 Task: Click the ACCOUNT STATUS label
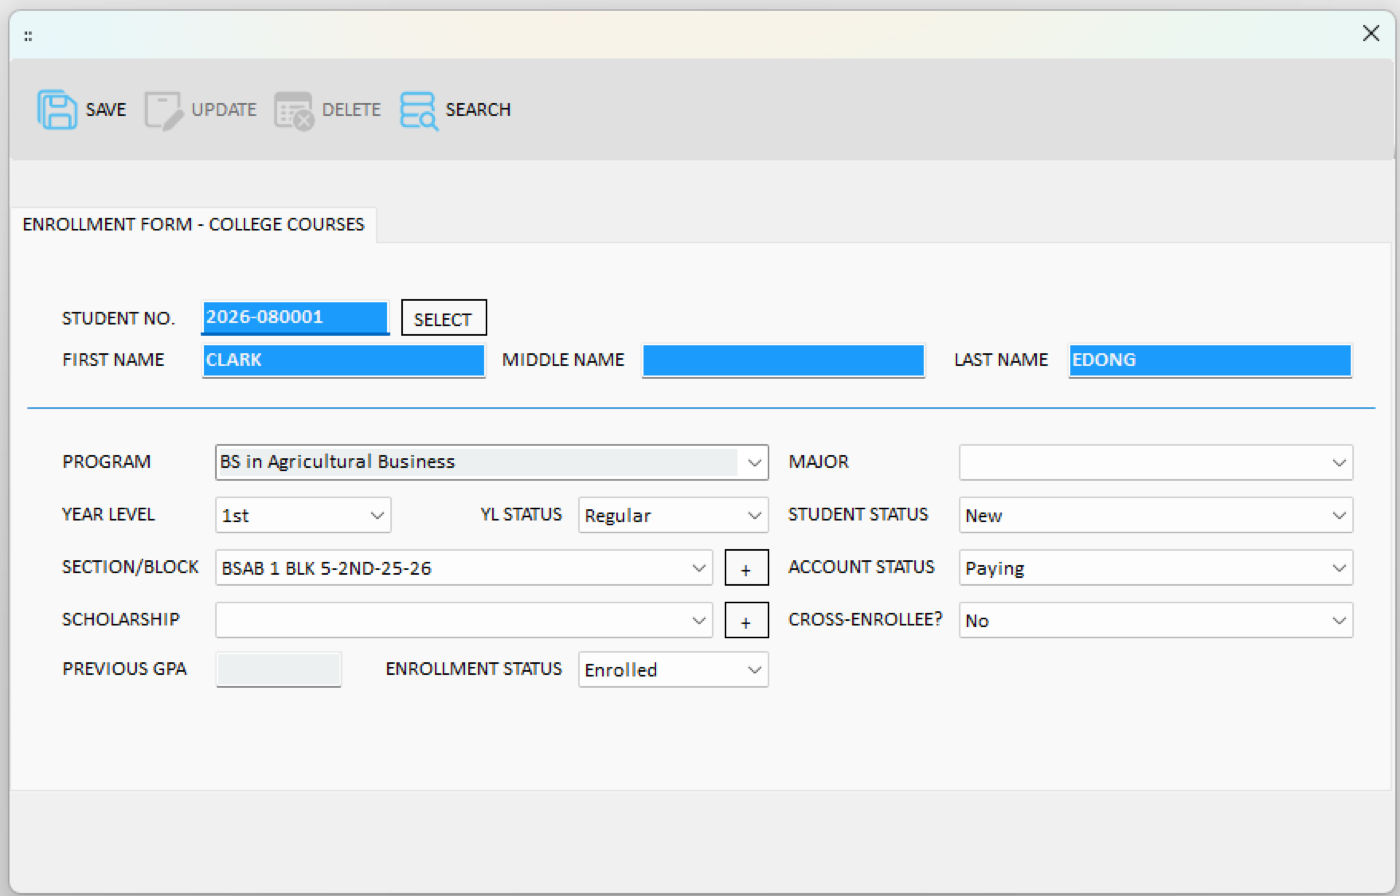(861, 567)
